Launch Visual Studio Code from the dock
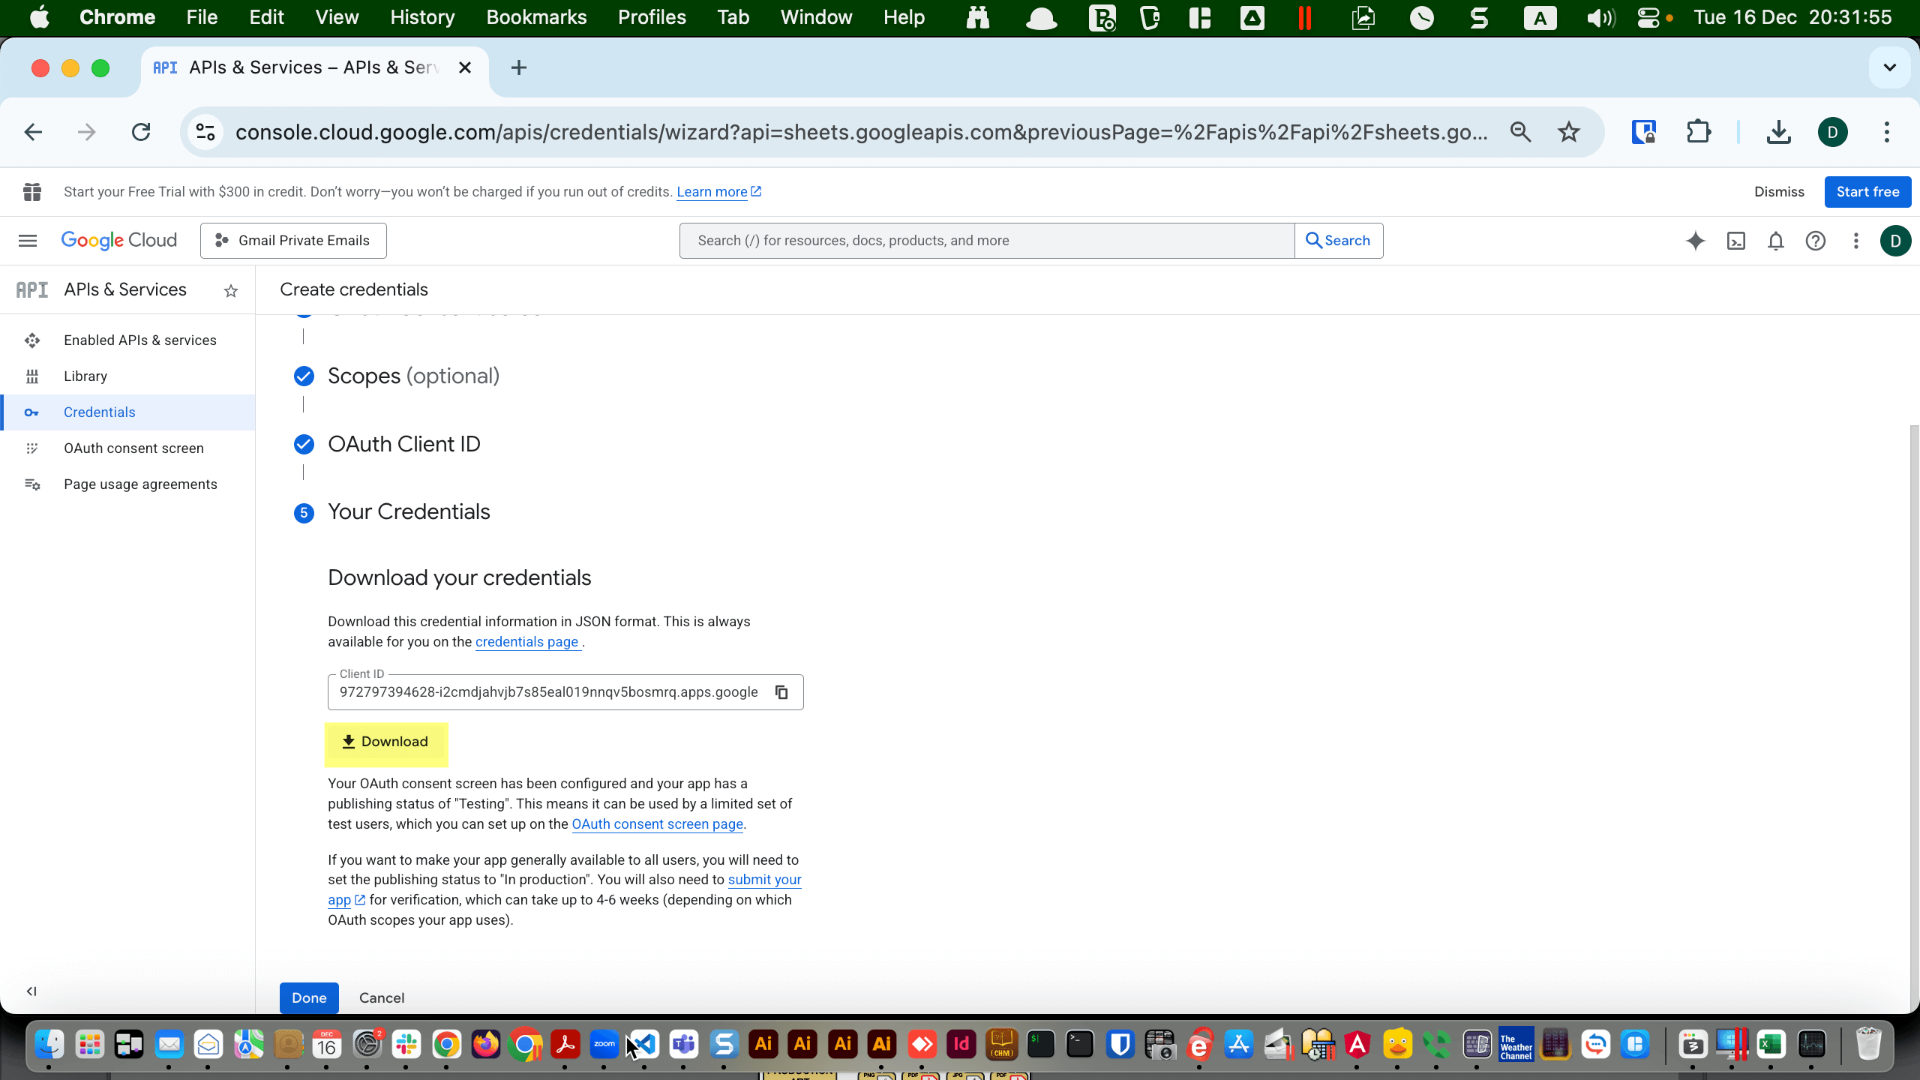This screenshot has width=1920, height=1080. coord(644,1044)
